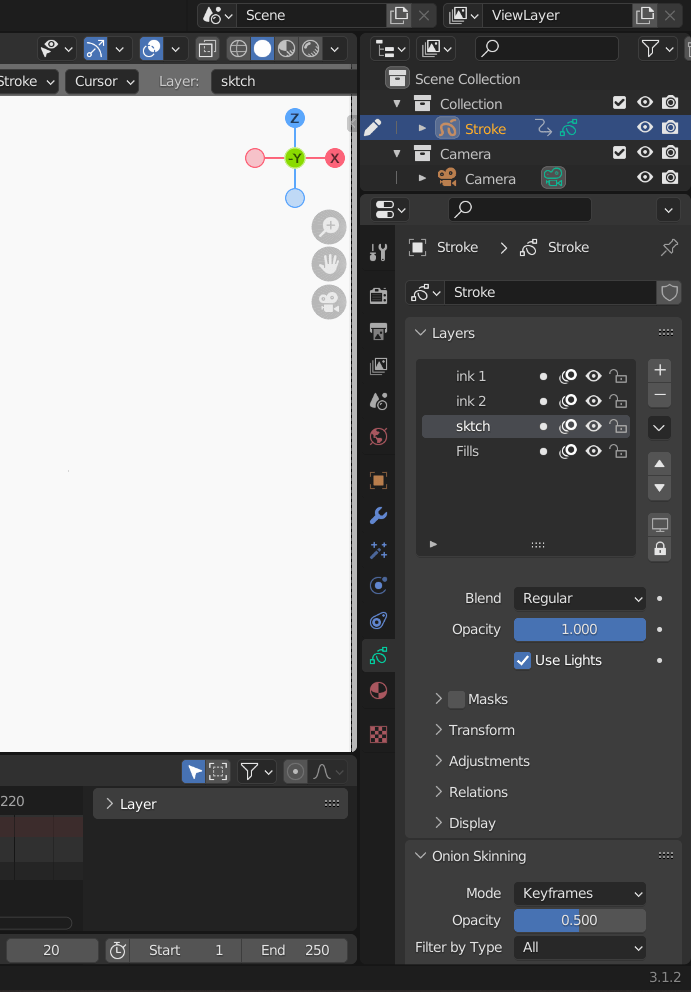Viewport: 691px width, 992px height.
Task: Adjust onion skinning Opacity 0.500 slider
Action: tap(580, 921)
